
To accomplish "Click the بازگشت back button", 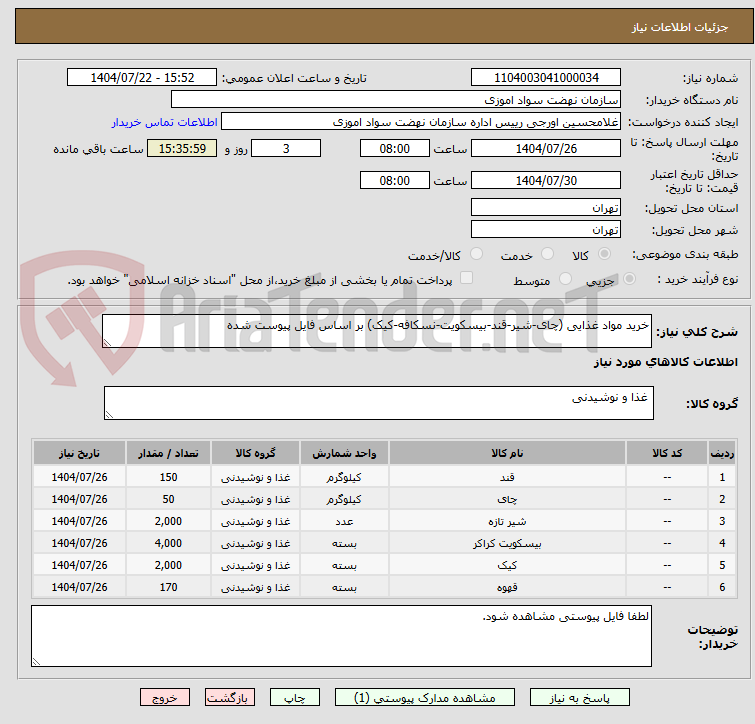I will point(232,698).
